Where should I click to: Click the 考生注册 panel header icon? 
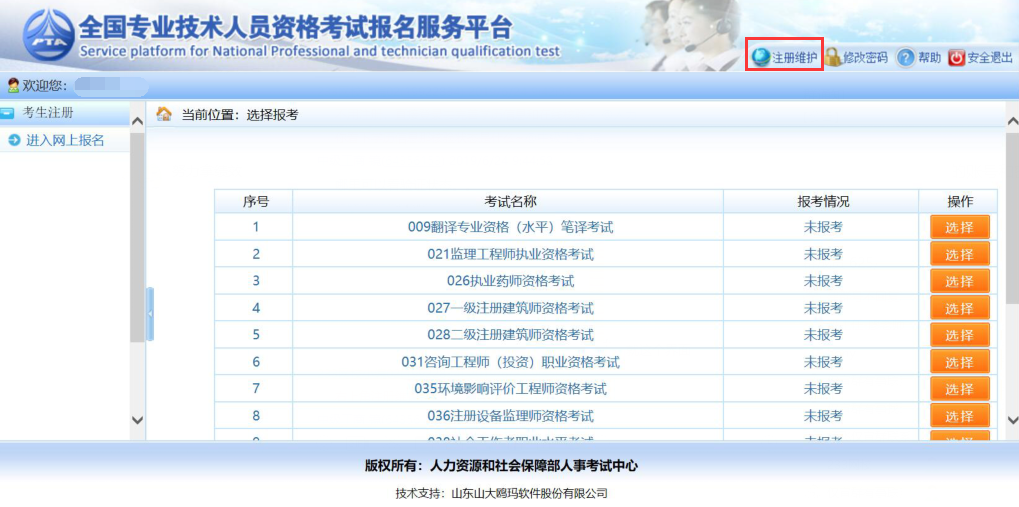coord(8,113)
